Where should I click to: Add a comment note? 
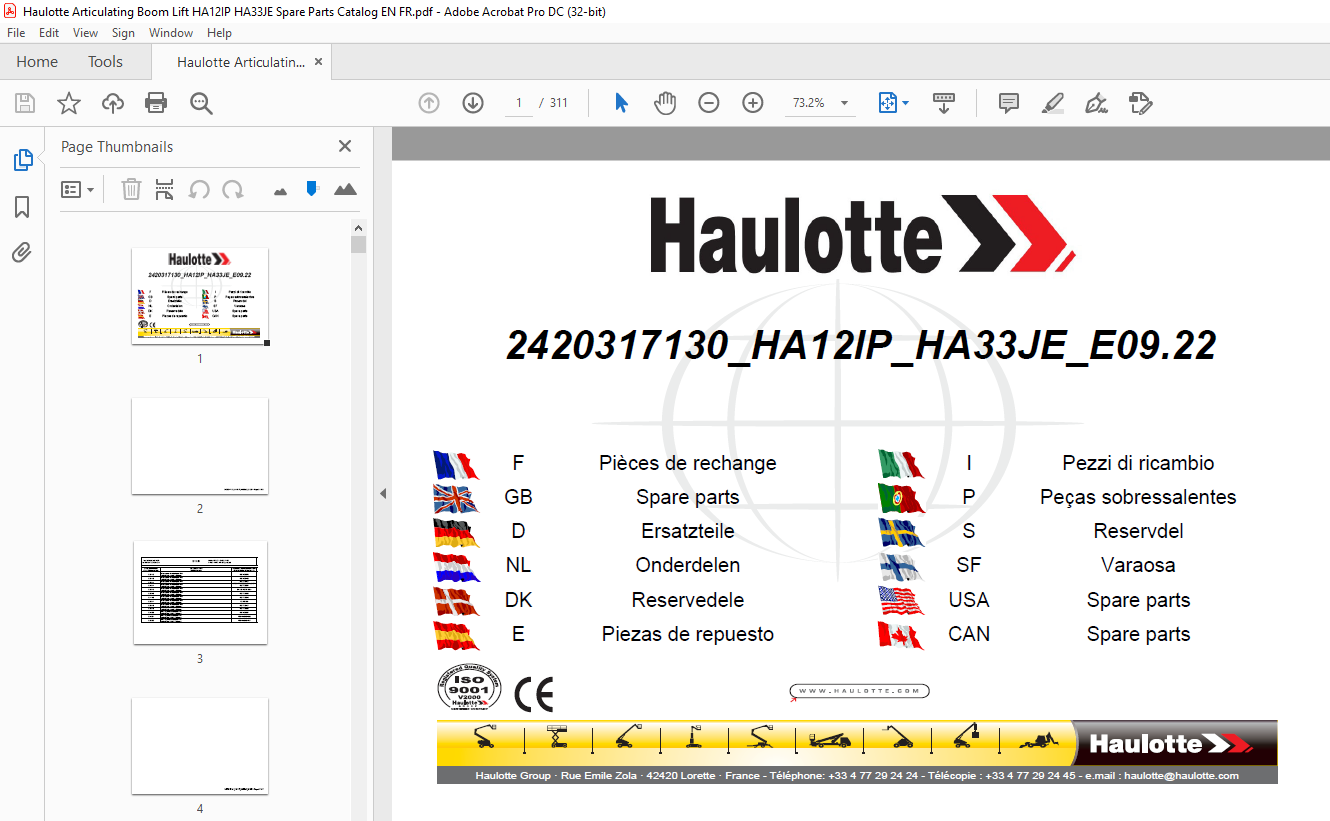pyautogui.click(x=1009, y=103)
